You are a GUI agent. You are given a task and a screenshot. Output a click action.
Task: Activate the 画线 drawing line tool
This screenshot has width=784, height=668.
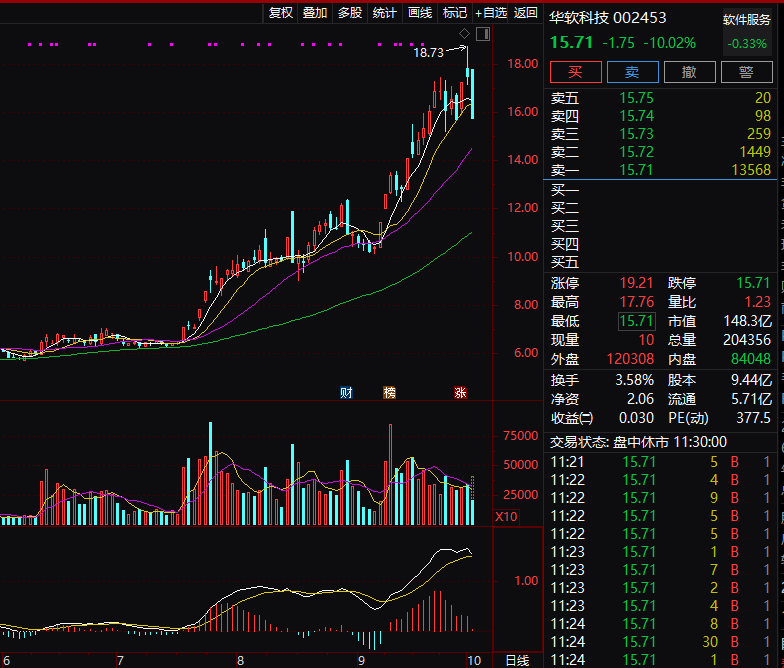tap(420, 13)
